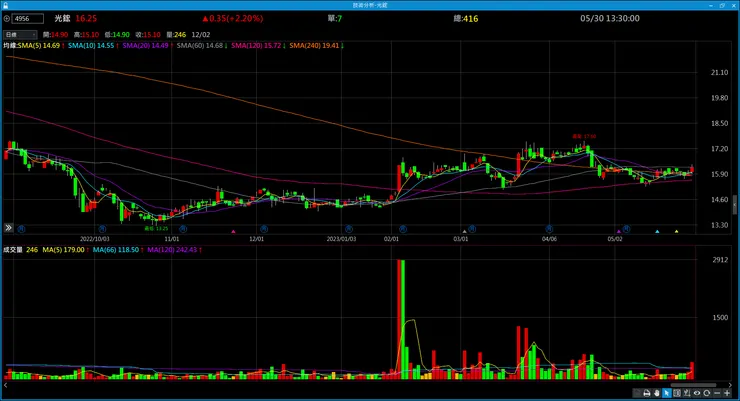Click the horizontal scrollbar left arrow
Screen dimensions: 740x401
click(6, 385)
